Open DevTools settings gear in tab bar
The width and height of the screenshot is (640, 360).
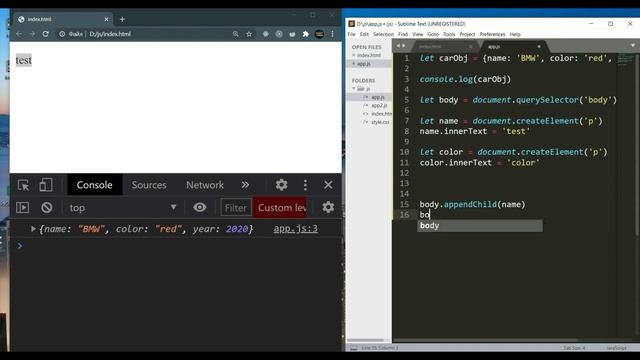[281, 185]
